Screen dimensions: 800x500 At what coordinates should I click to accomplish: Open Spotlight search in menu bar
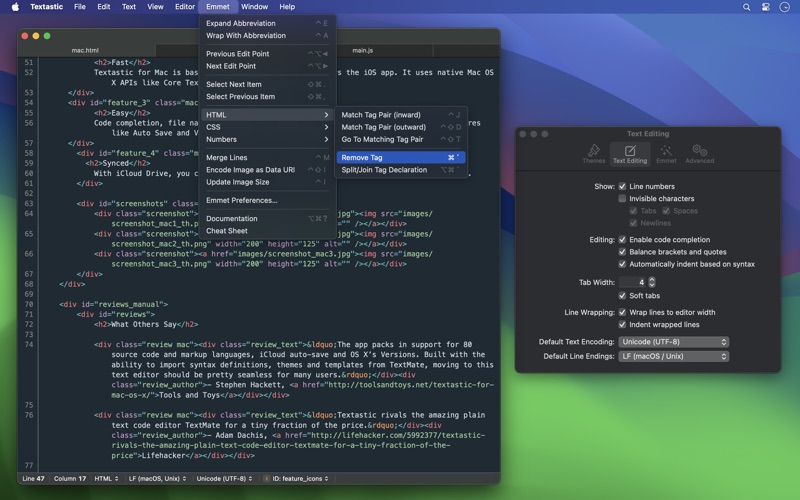[746, 7]
